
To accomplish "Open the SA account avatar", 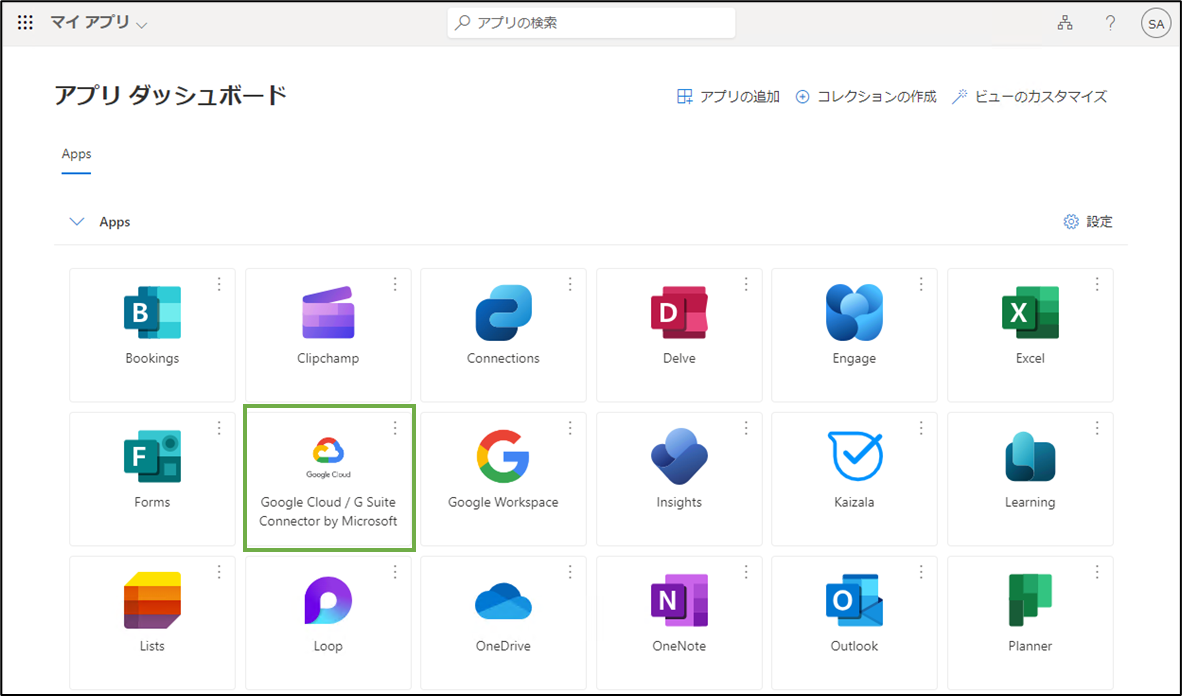I will click(x=1156, y=23).
